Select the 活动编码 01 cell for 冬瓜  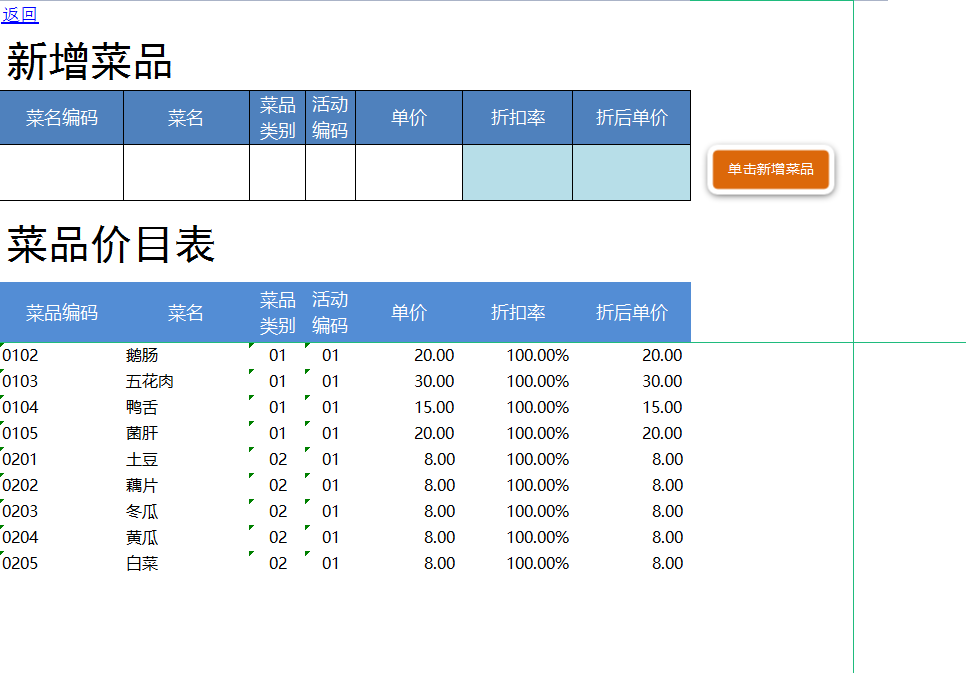tap(330, 511)
